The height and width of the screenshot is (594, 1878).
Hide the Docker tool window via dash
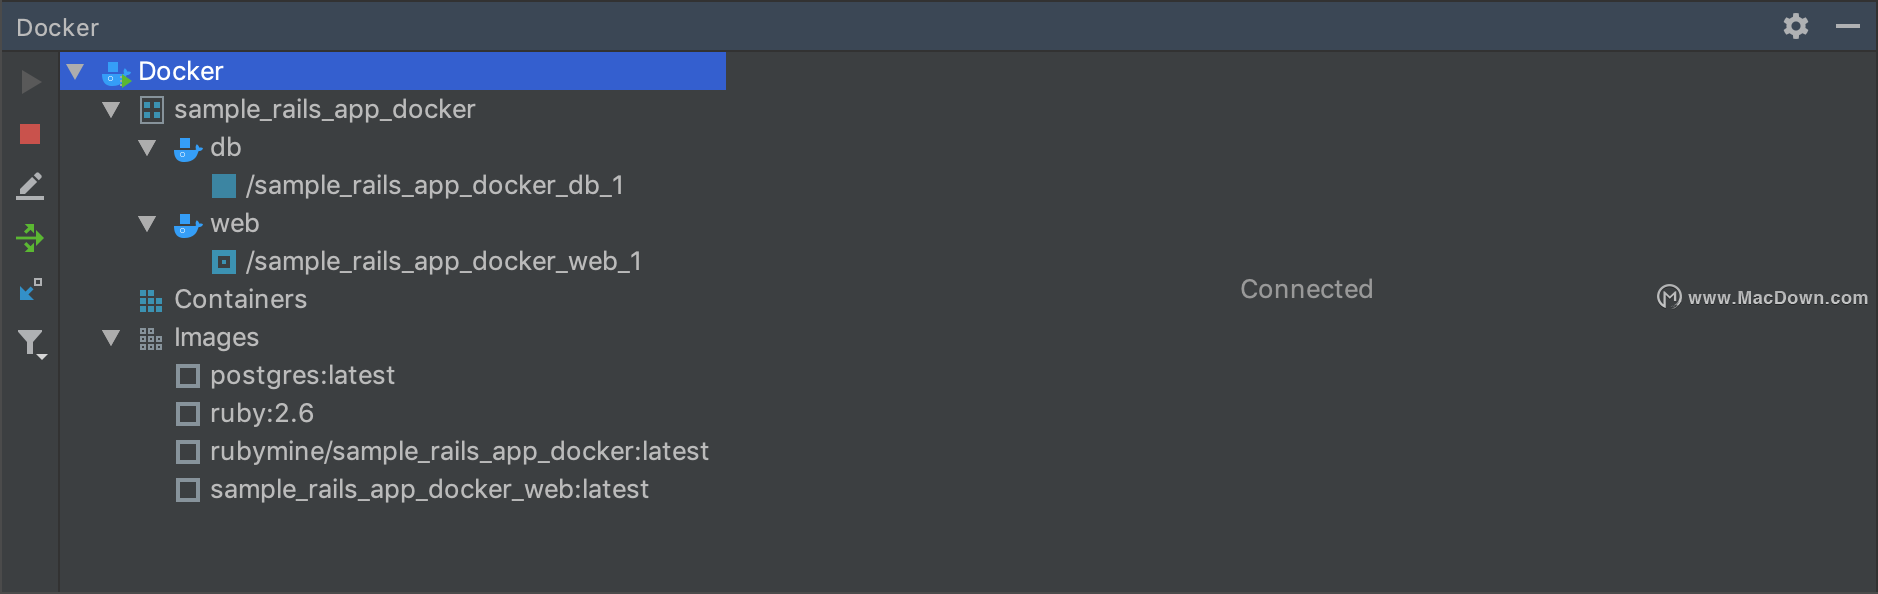[1848, 26]
